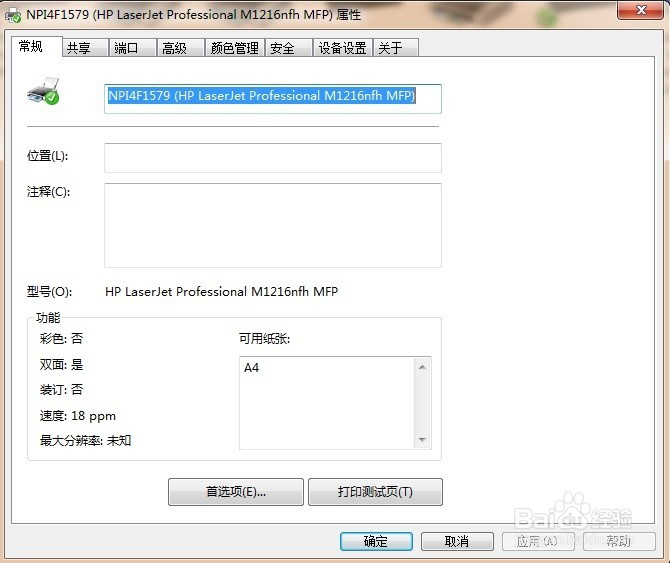Click the 最大分辨率: 未知 text
This screenshot has width=670, height=563.
[x=85, y=440]
